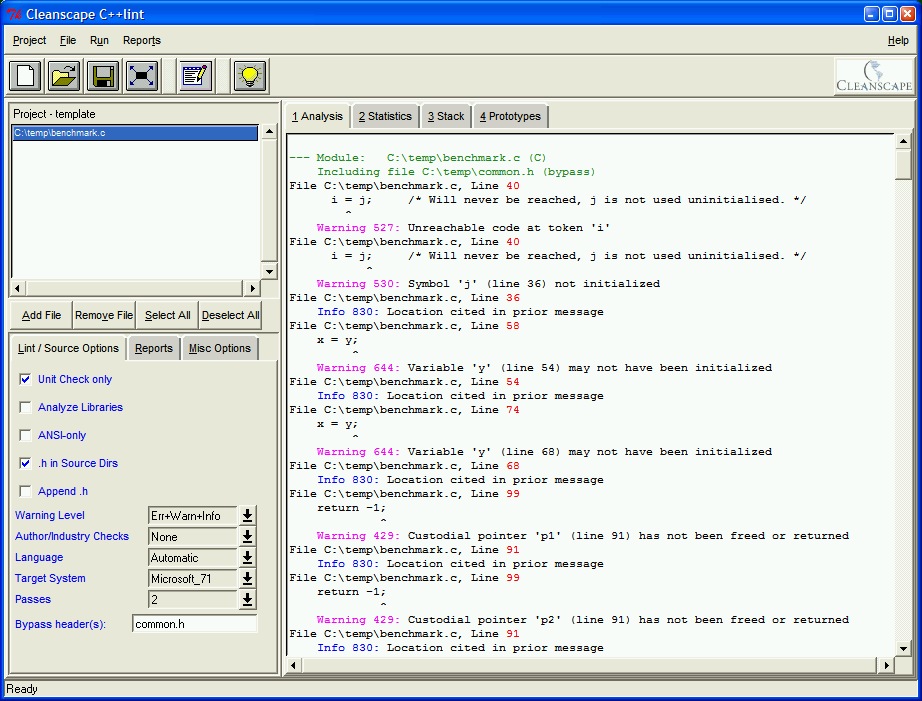Save the project with the floppy disk icon
The height and width of the screenshot is (701, 922).
tap(103, 76)
